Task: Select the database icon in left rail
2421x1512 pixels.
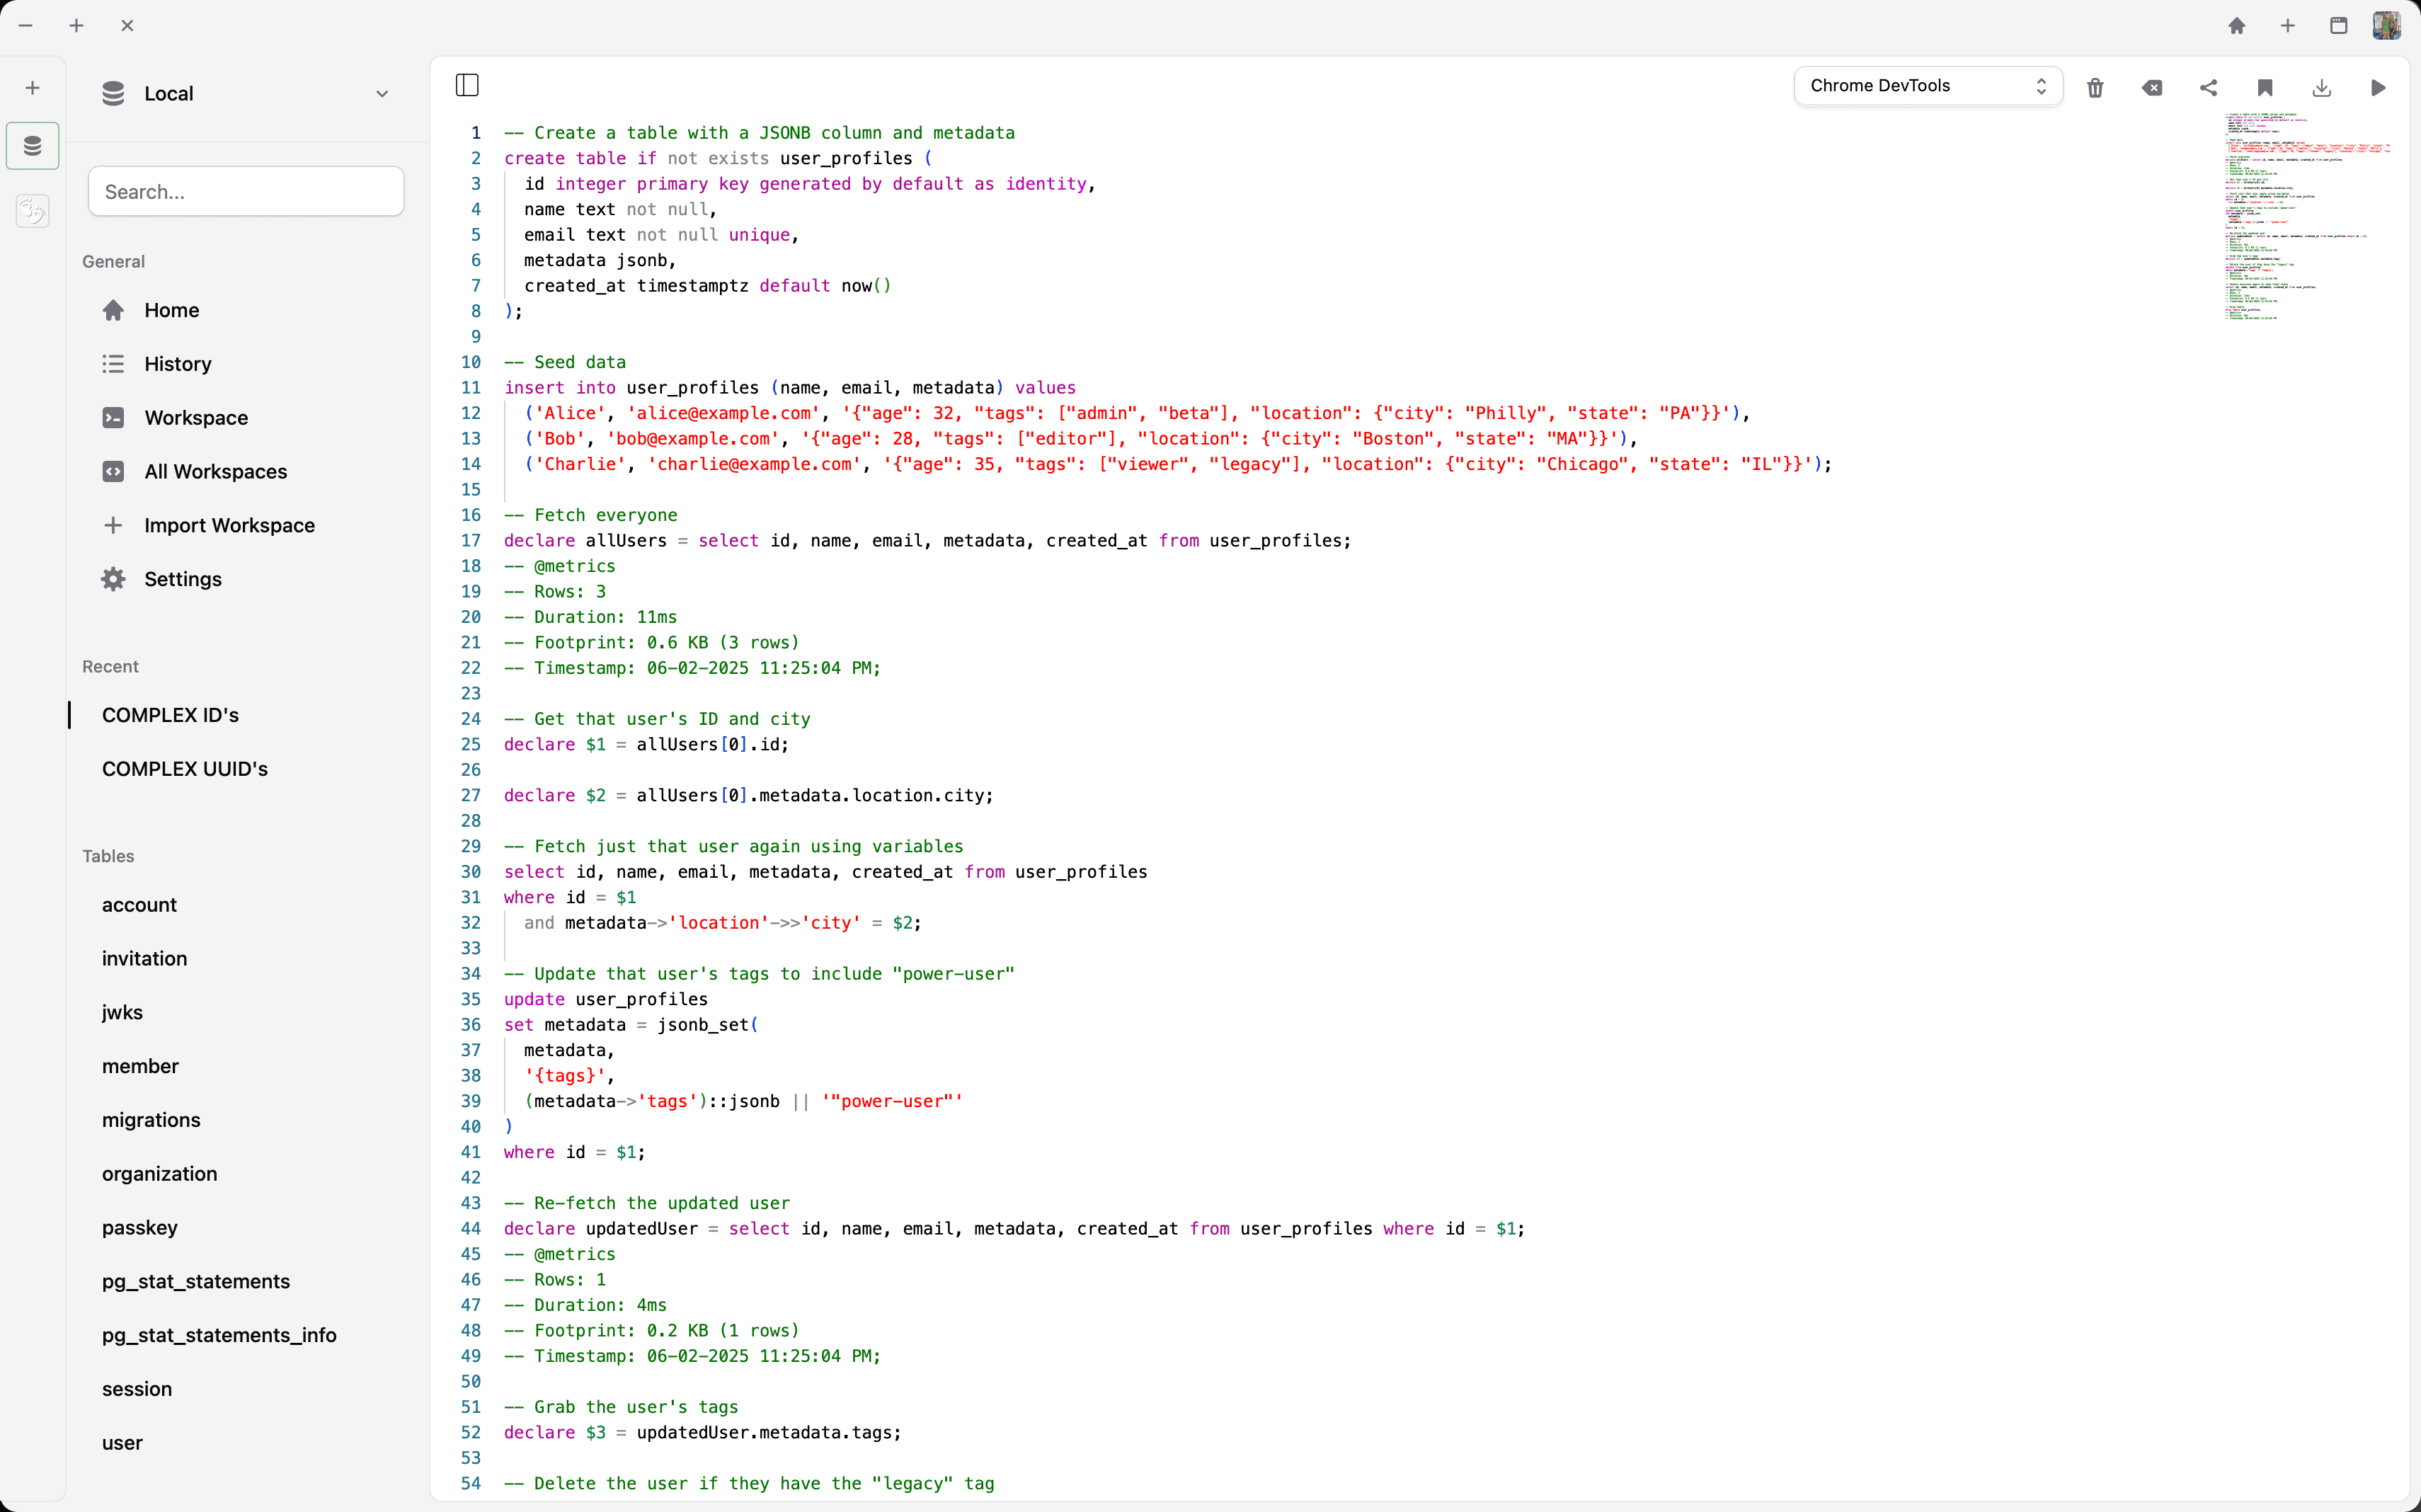Action: click(x=32, y=146)
